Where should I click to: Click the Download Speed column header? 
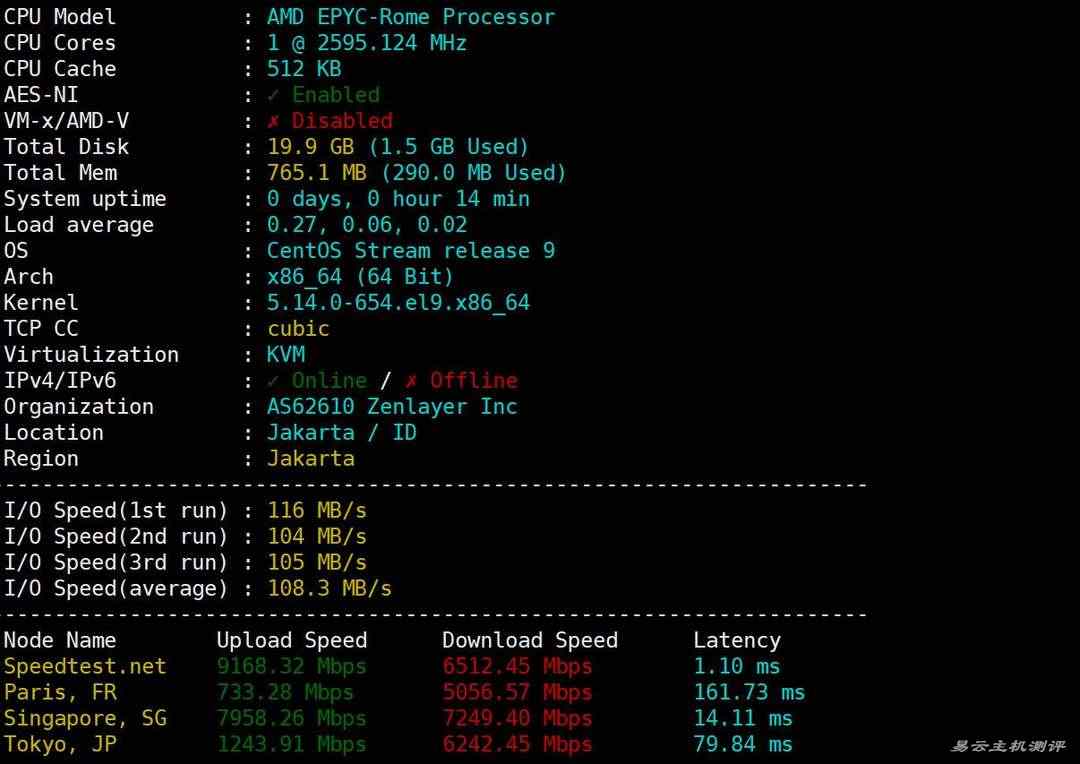click(x=530, y=641)
